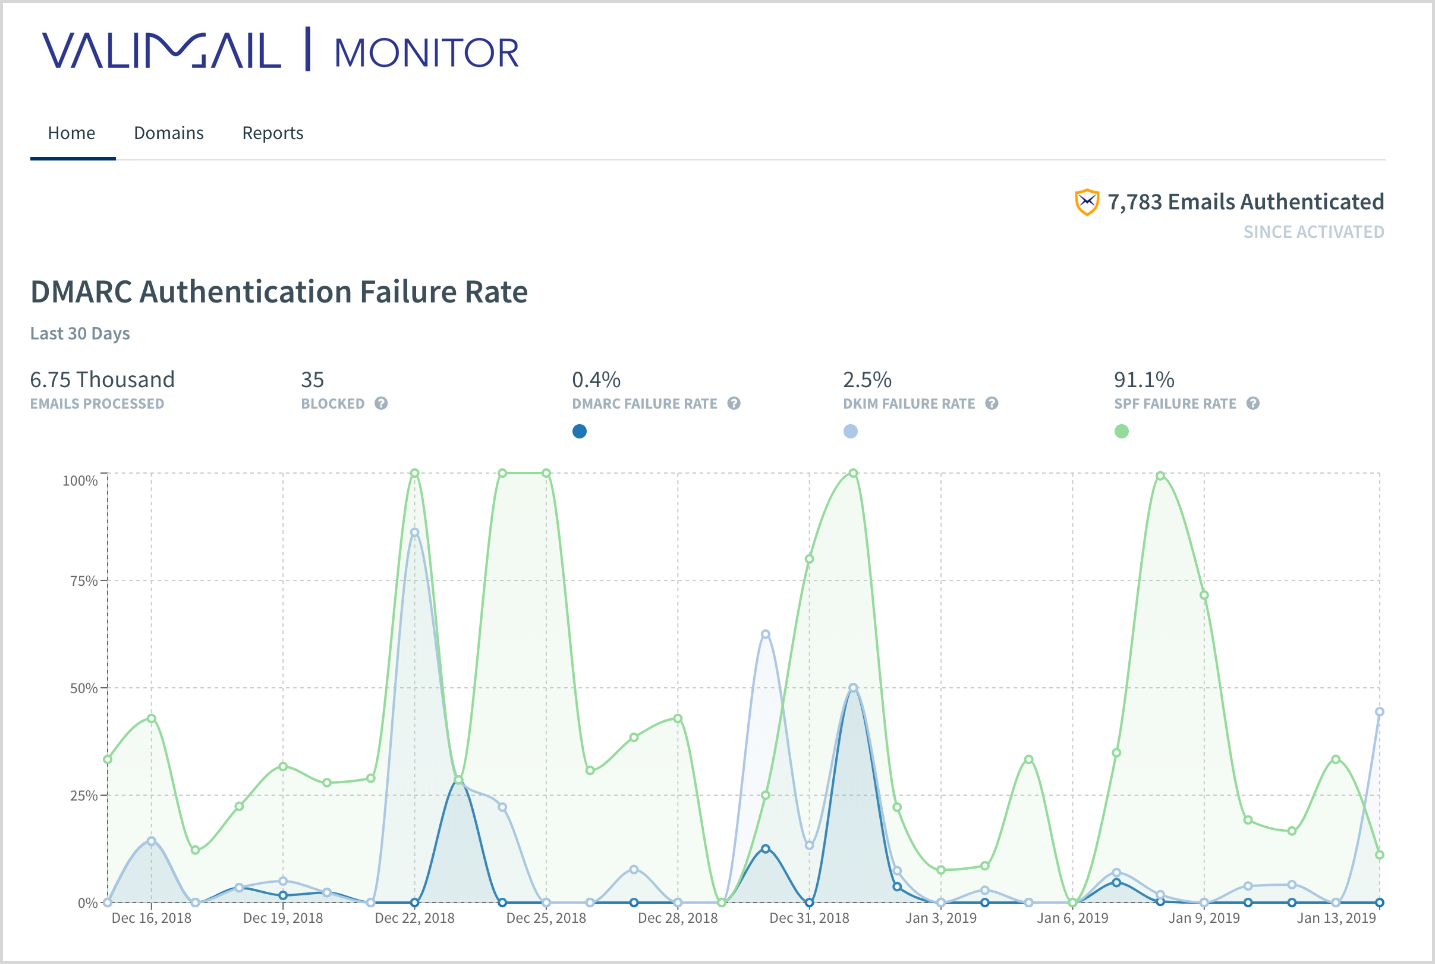
Task: Click the Dec 22 peak point on the chart
Action: (x=415, y=473)
